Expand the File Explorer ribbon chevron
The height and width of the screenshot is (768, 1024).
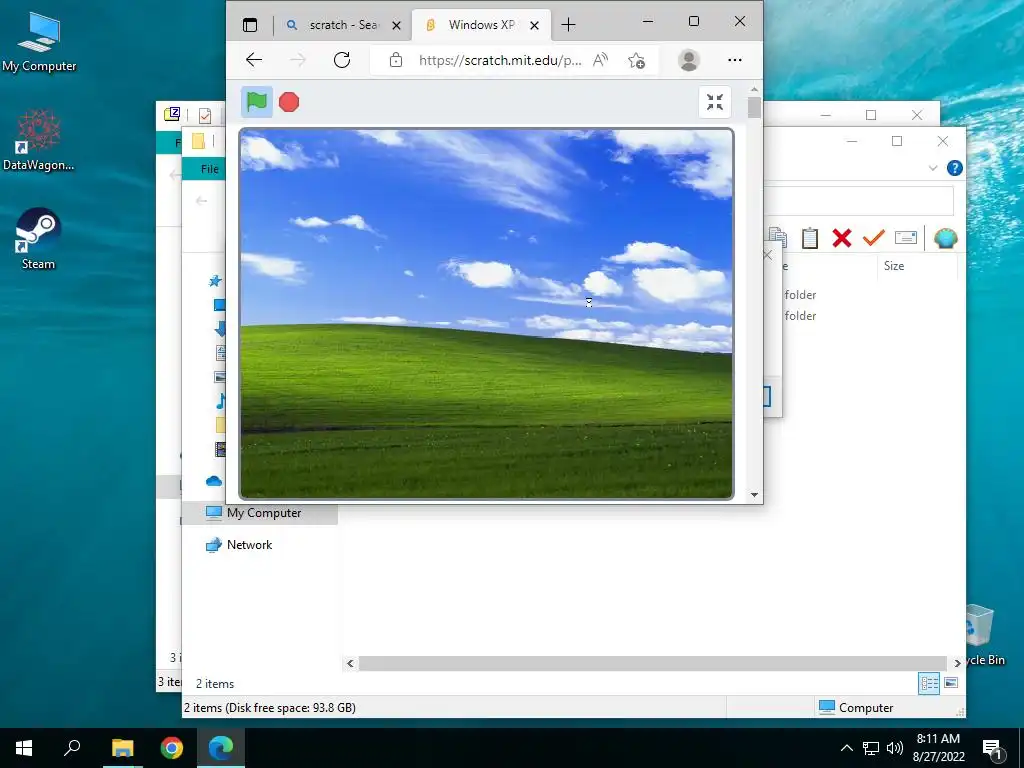click(x=933, y=168)
